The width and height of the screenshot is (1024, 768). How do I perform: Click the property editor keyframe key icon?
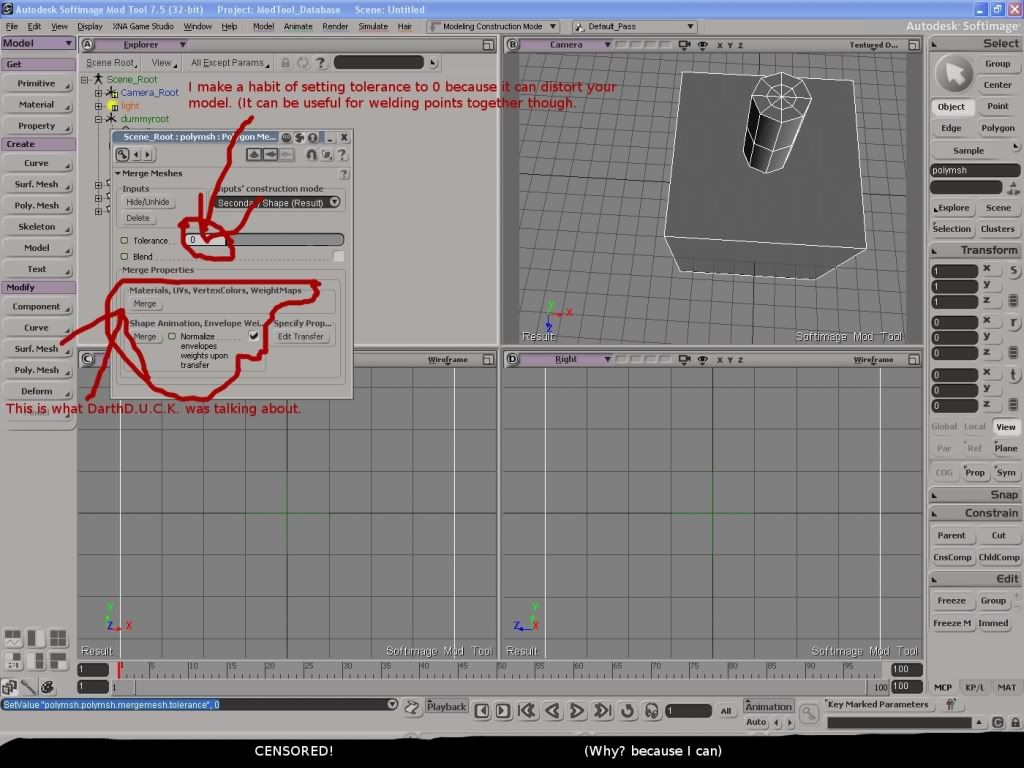[122, 155]
